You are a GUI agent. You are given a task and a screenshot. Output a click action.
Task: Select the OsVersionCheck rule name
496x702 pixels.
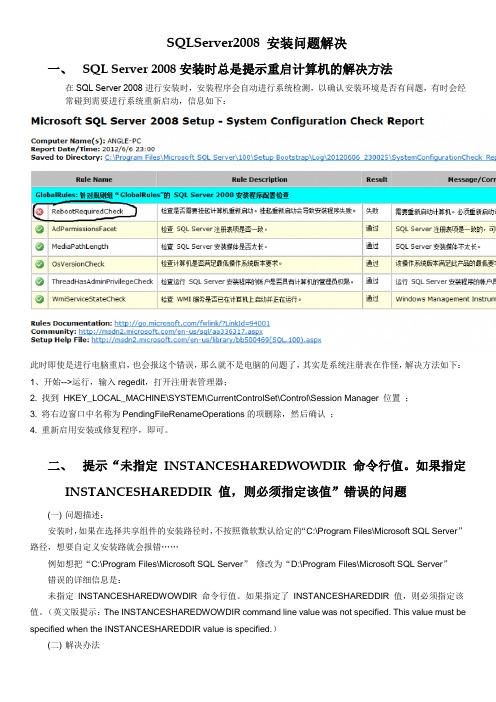tap(78, 264)
